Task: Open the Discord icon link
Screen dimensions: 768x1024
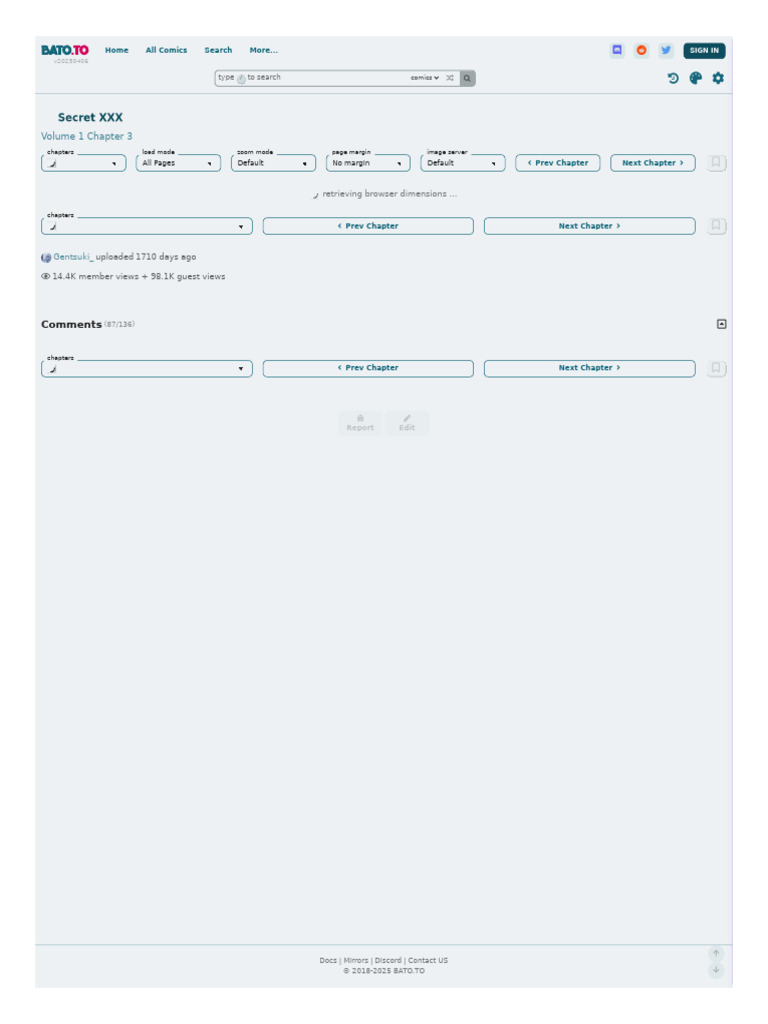Action: tap(617, 50)
